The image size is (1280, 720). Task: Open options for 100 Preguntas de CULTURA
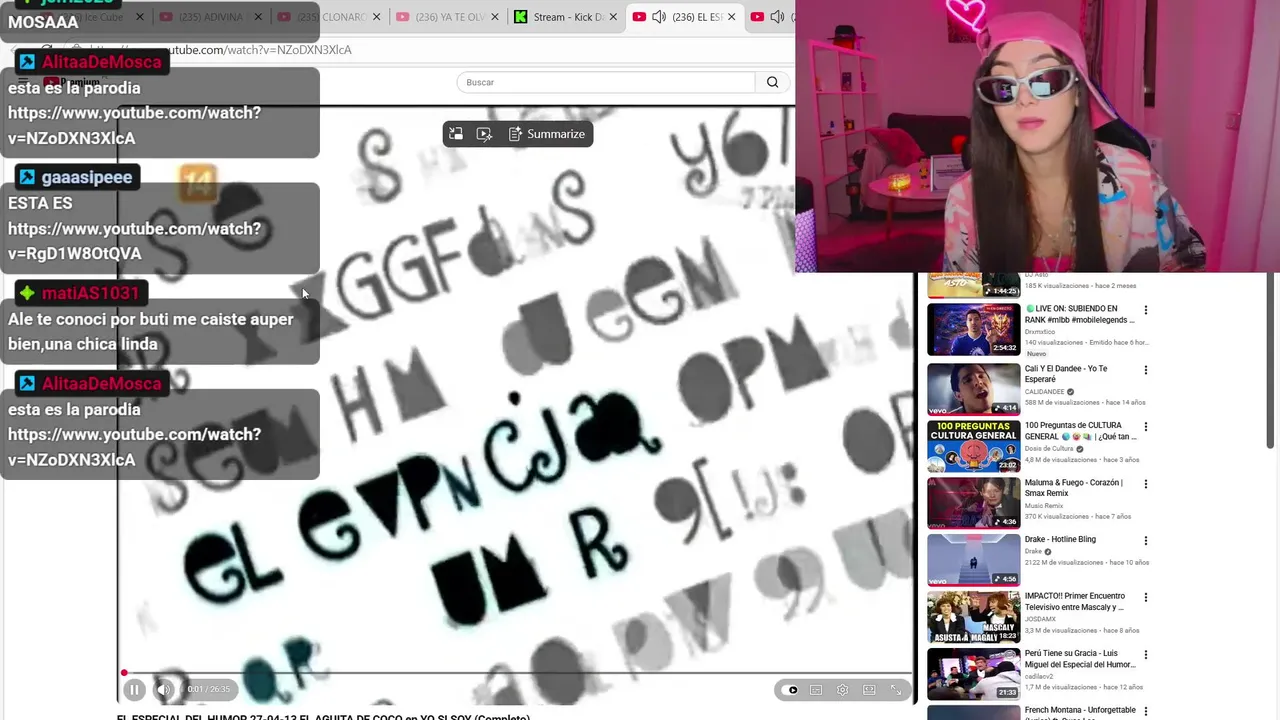pyautogui.click(x=1146, y=427)
